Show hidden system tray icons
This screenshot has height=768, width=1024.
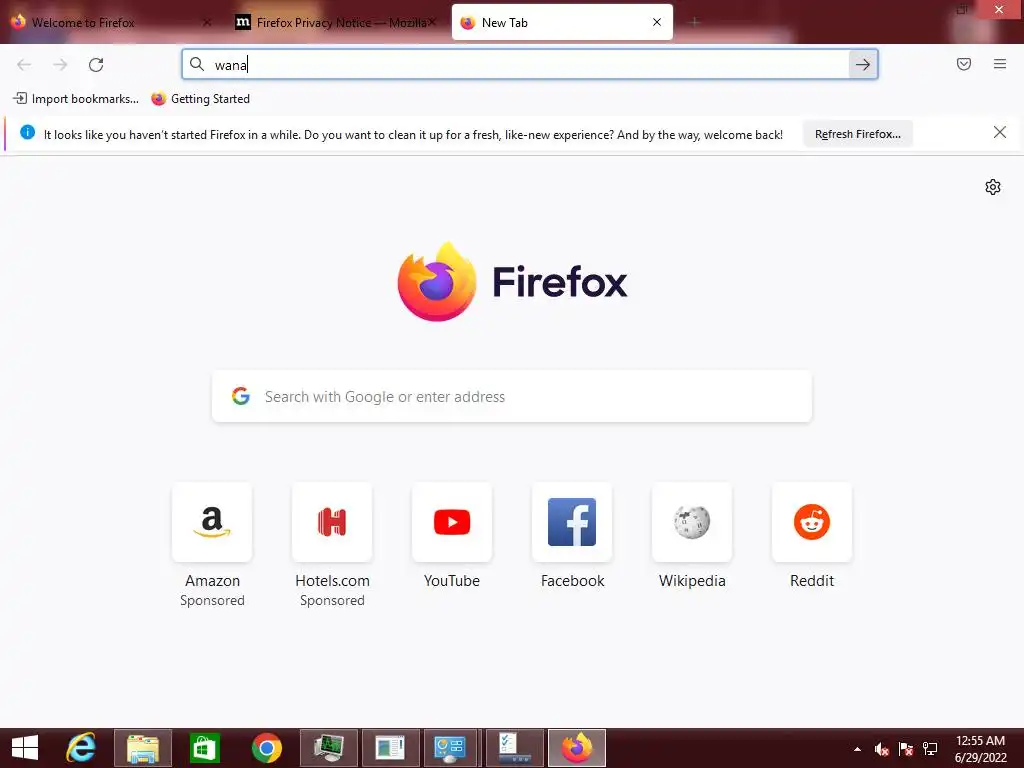[857, 749]
